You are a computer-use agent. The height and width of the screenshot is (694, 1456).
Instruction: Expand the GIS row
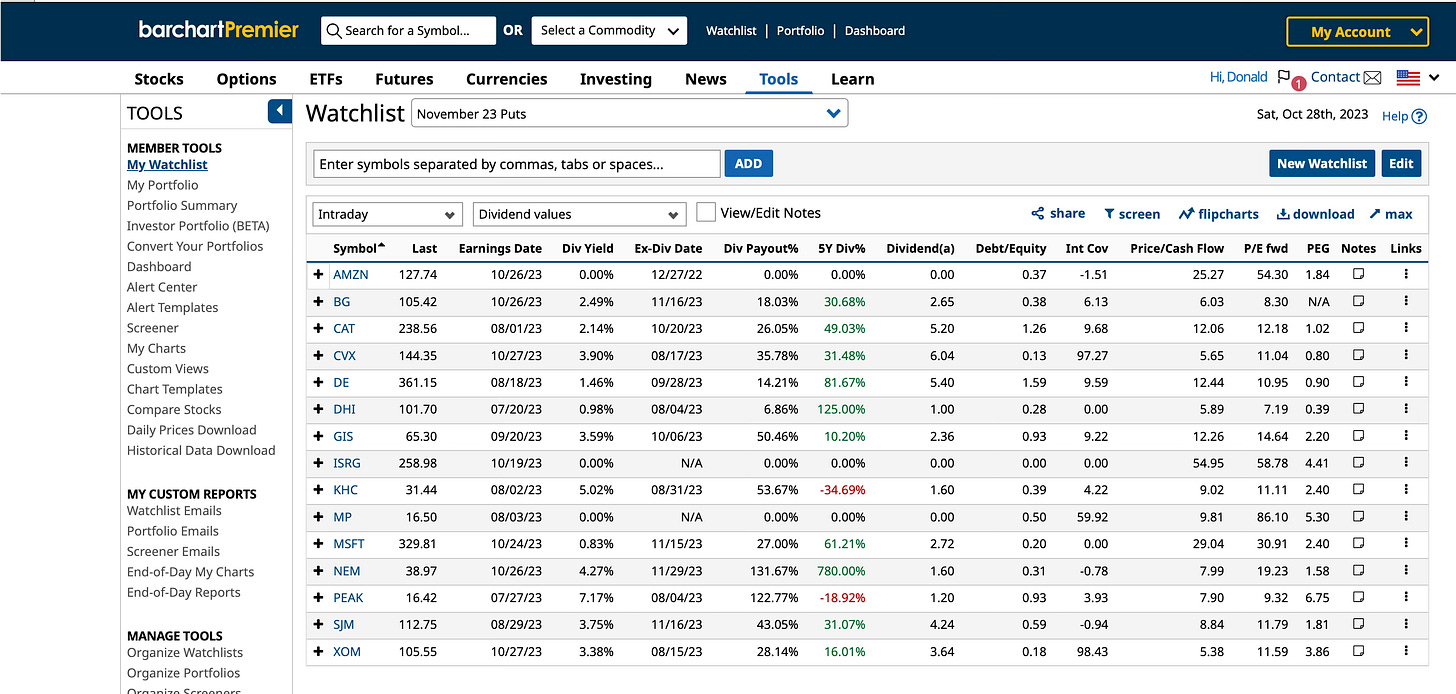pyautogui.click(x=318, y=436)
